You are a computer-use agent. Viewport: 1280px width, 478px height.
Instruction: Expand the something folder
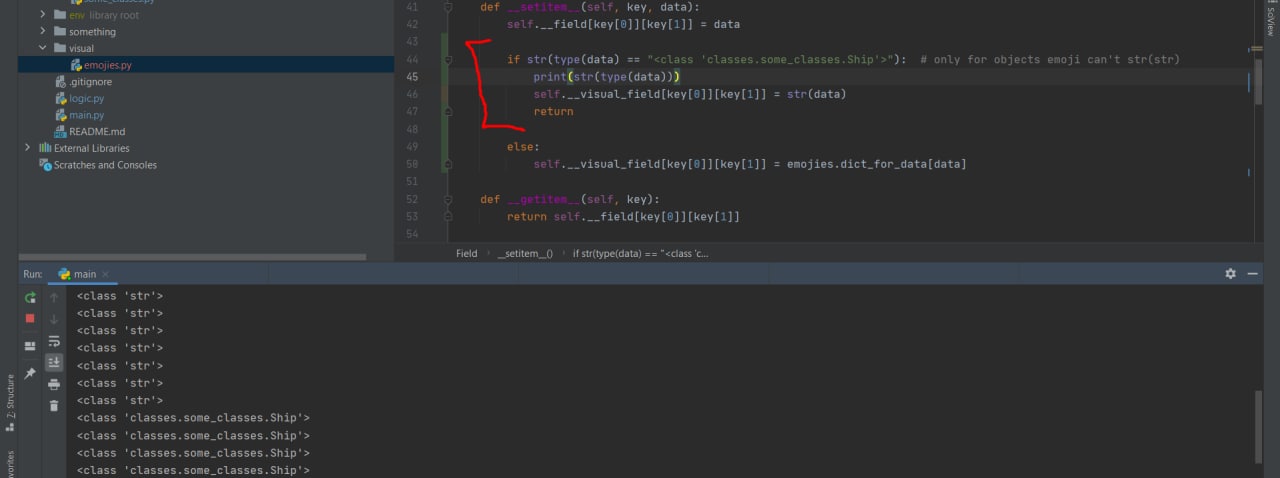coord(43,32)
